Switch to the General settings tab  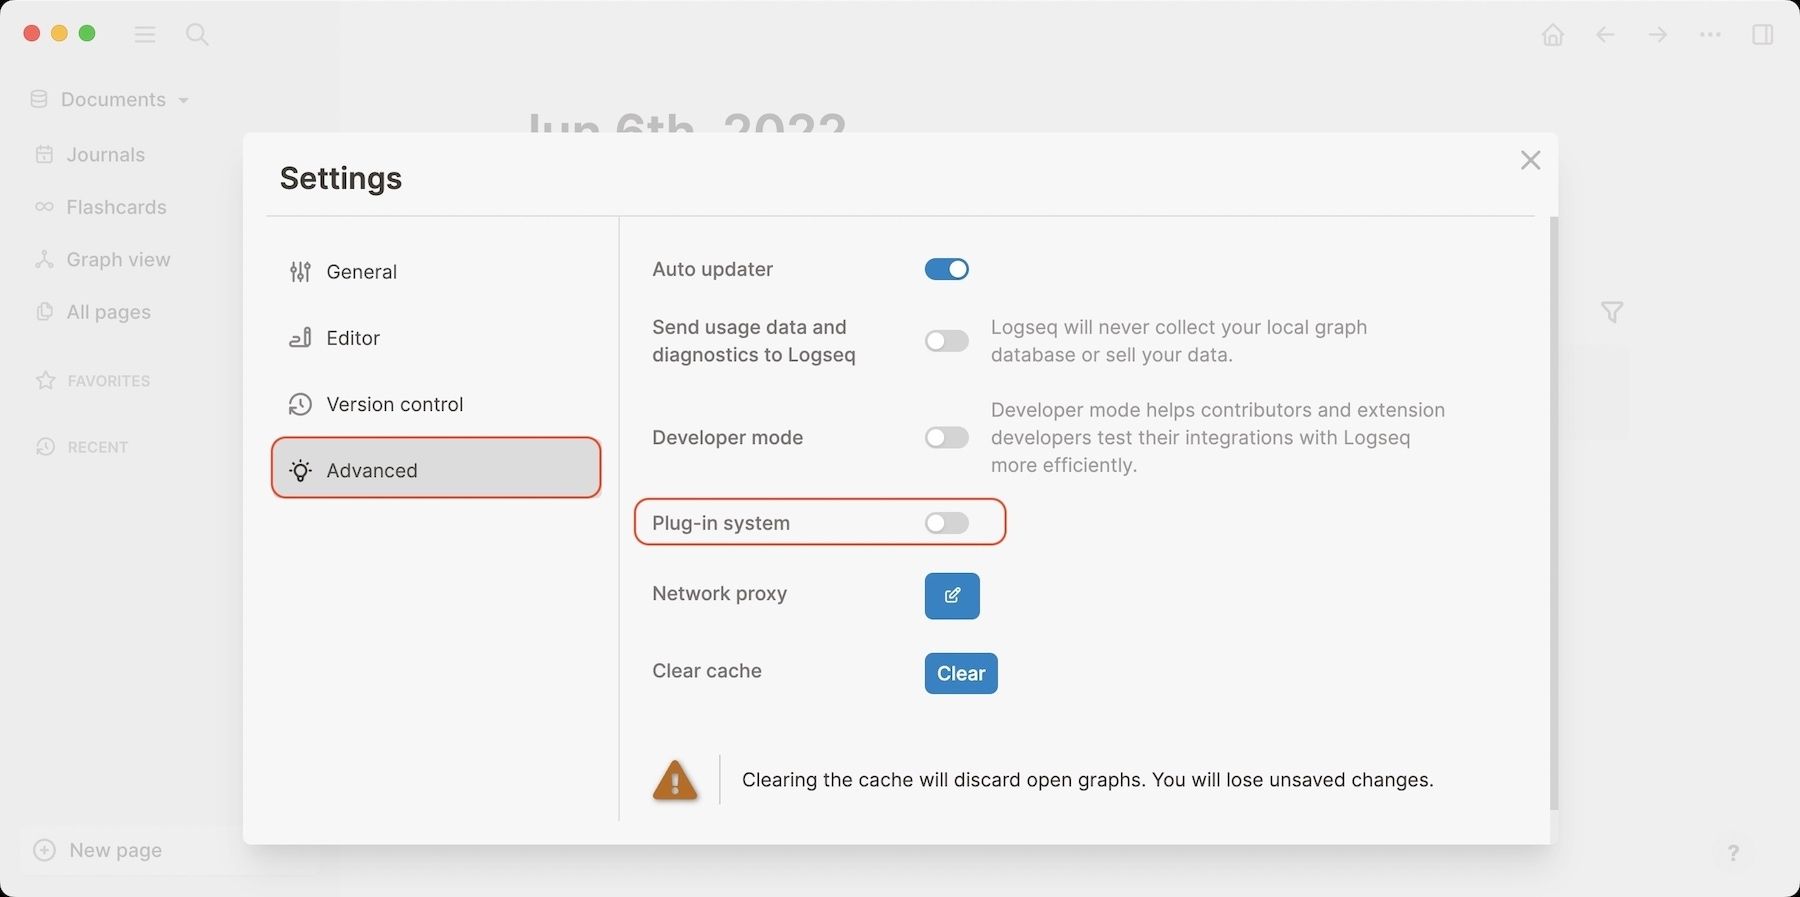pyautogui.click(x=361, y=272)
